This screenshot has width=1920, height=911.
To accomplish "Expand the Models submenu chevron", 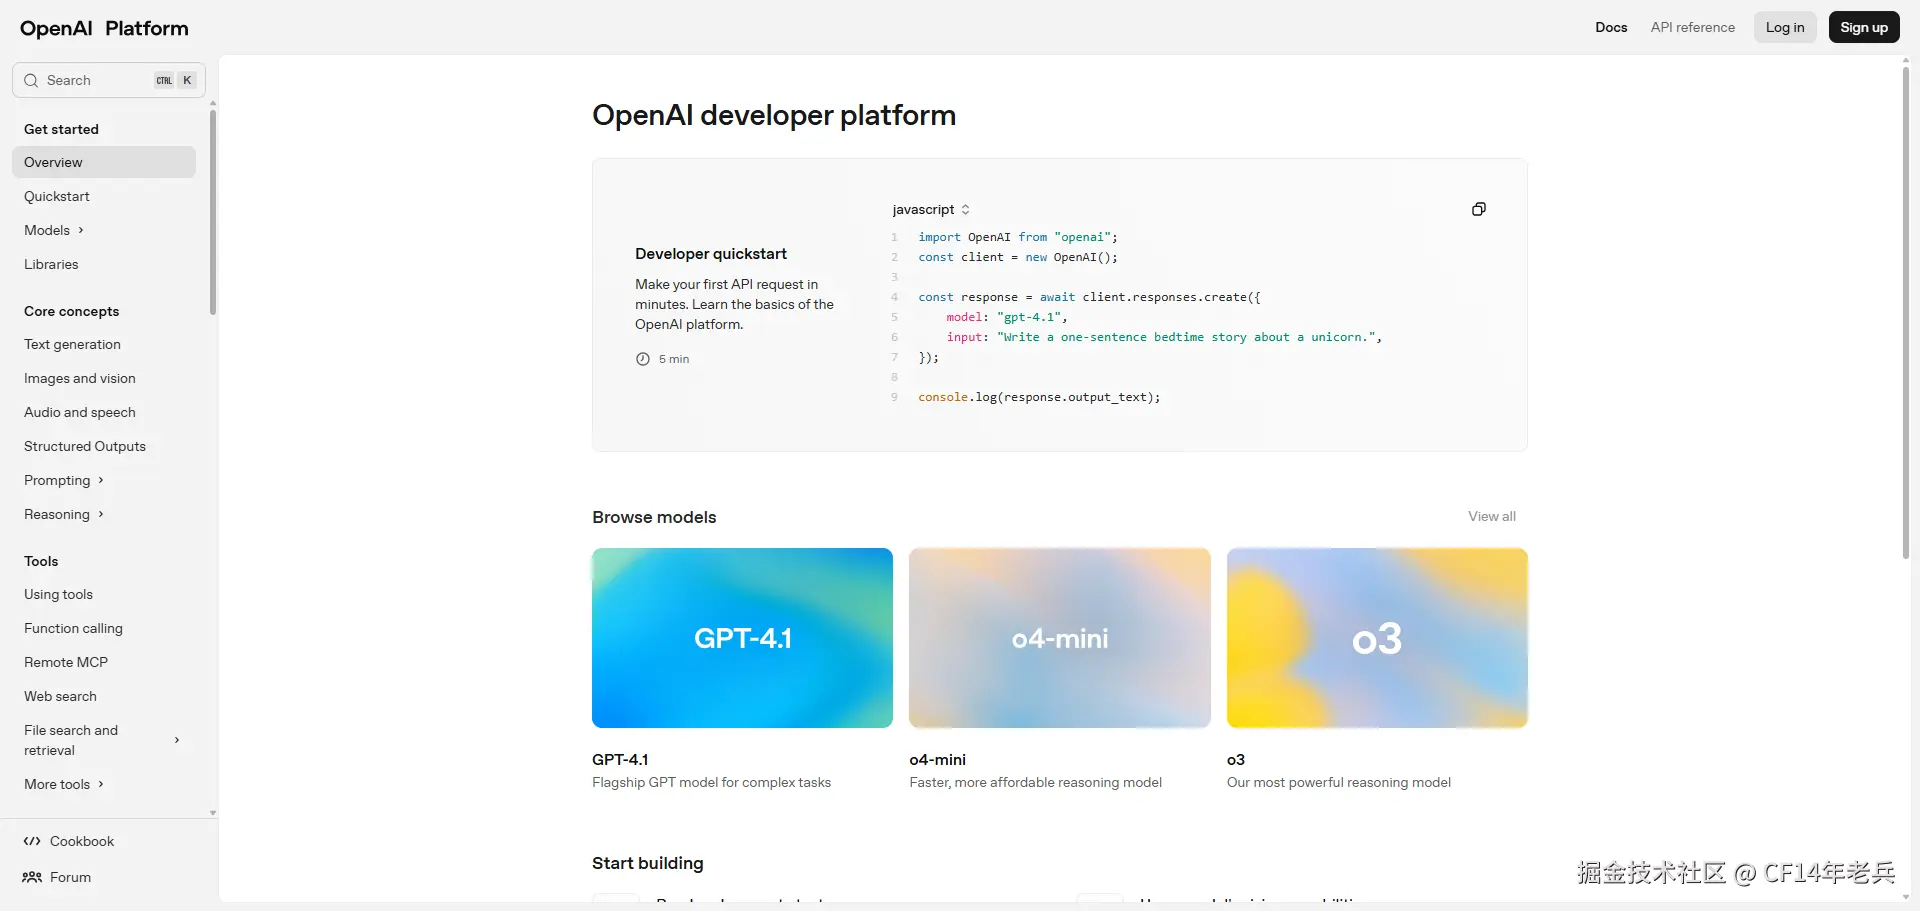I will pyautogui.click(x=81, y=230).
